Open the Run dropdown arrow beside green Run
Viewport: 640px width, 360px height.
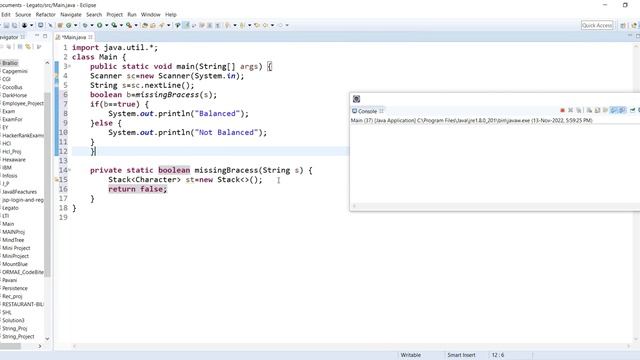[x=107, y=25]
